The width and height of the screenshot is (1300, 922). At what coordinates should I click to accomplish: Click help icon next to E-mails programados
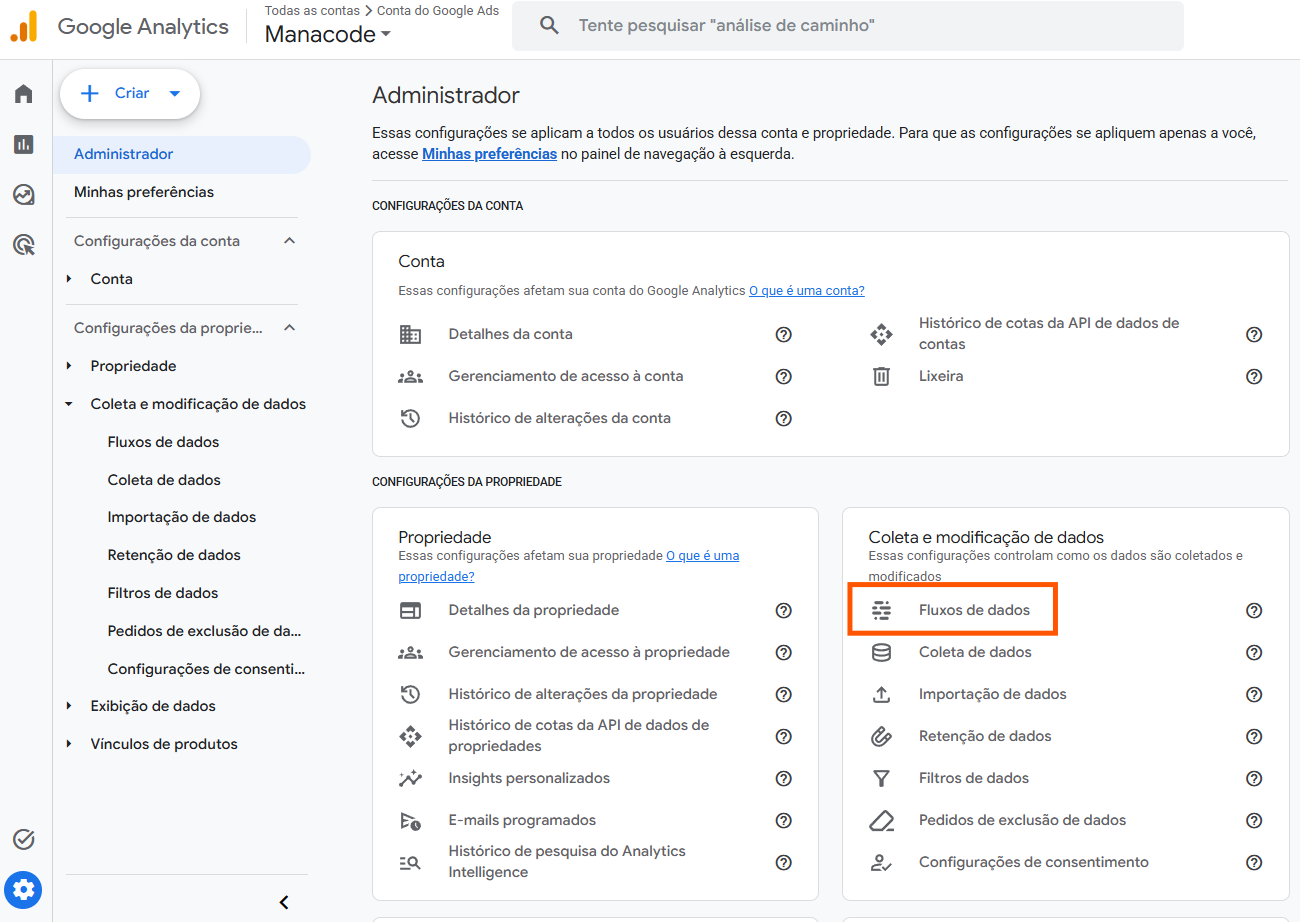[784, 820]
